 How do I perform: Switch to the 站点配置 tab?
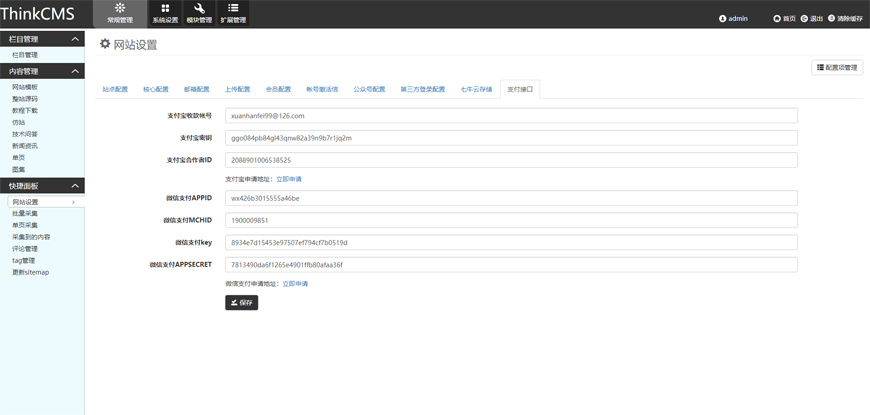coord(115,89)
